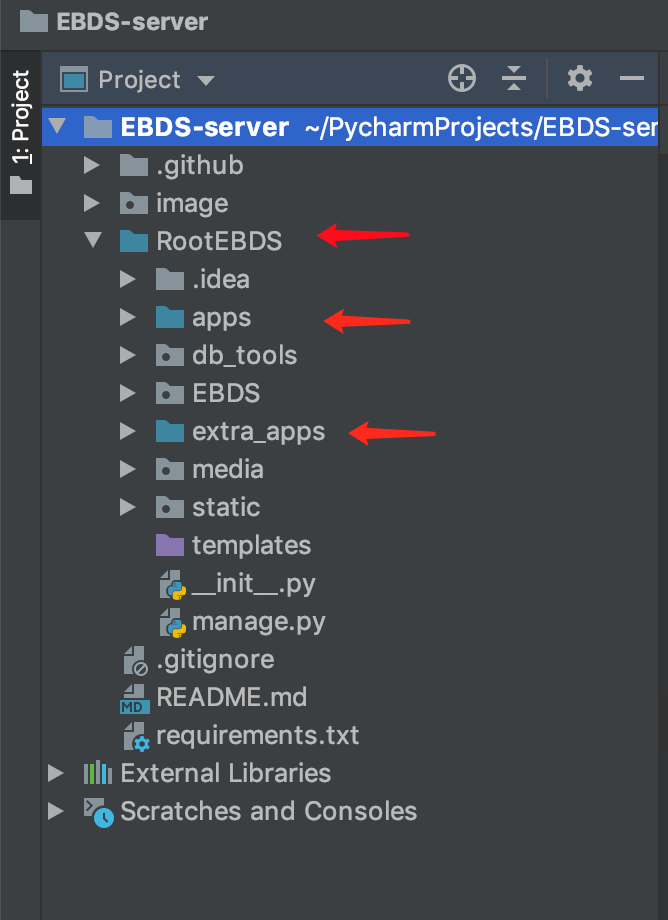Expand the media folder arrow

click(x=127, y=469)
